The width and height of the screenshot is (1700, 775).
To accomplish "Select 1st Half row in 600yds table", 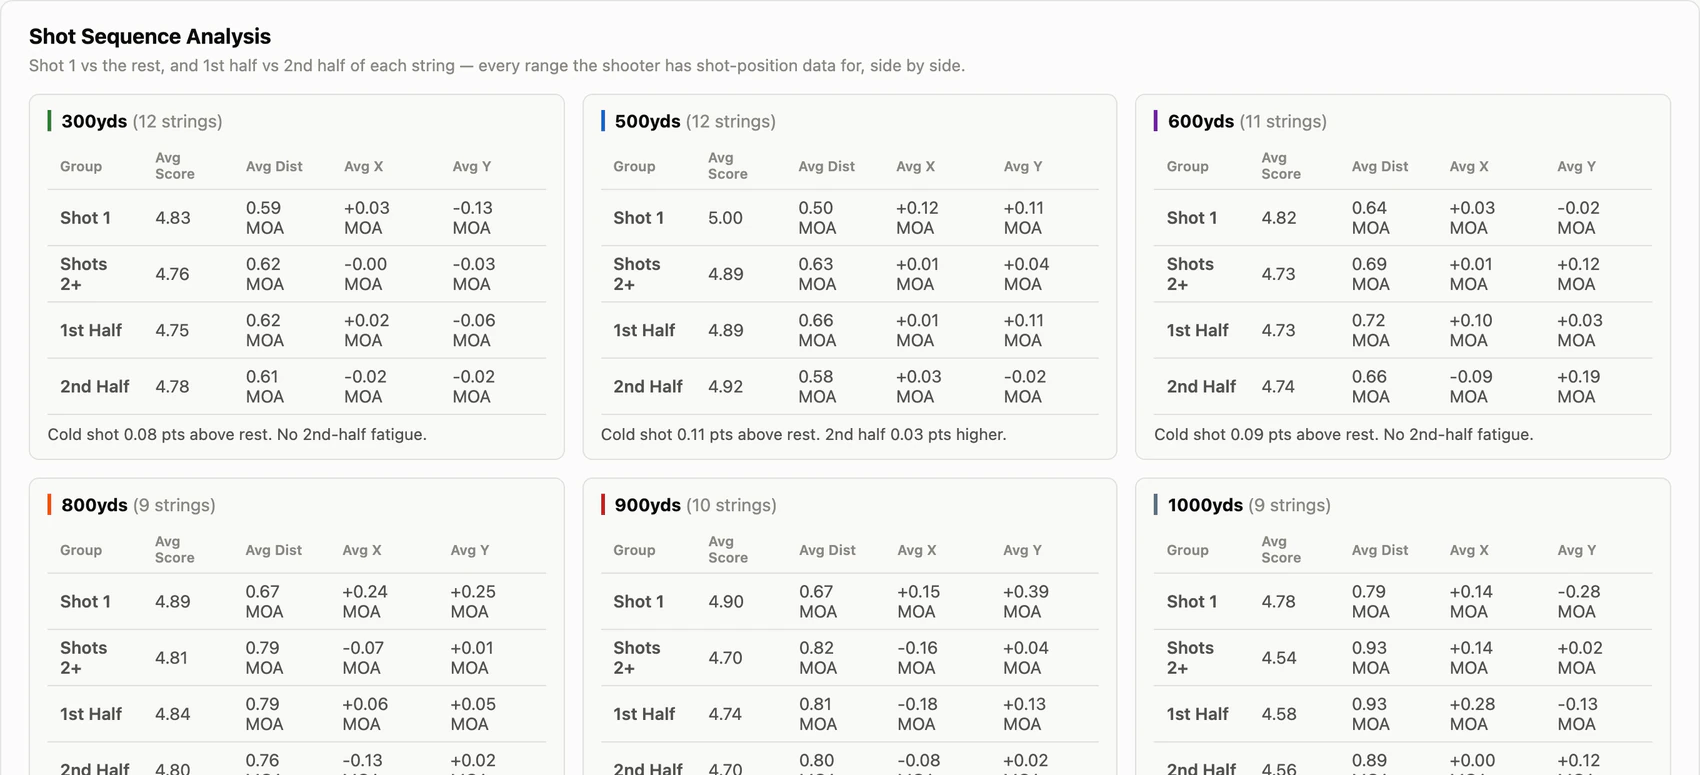I will pyautogui.click(x=1403, y=330).
